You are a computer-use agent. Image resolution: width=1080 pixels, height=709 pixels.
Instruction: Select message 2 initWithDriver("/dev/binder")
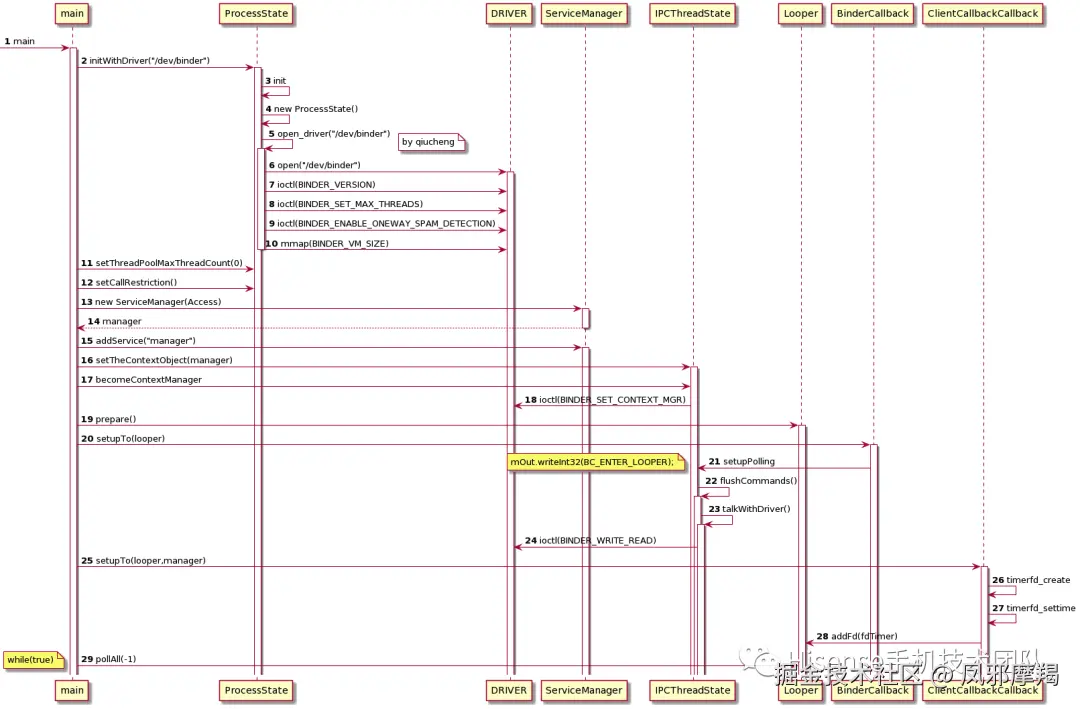coord(145,61)
